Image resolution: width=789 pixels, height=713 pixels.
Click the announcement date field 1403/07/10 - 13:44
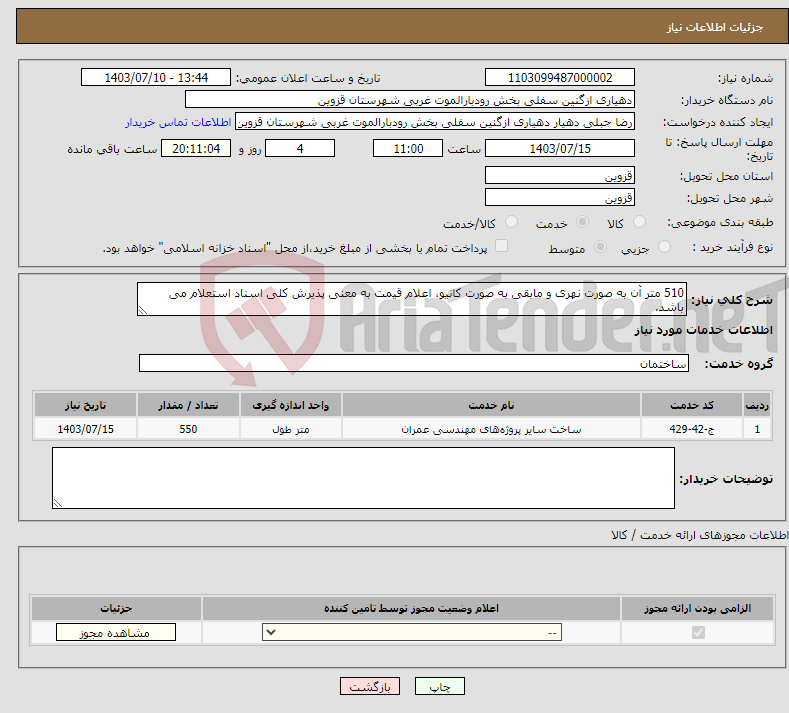click(x=156, y=77)
